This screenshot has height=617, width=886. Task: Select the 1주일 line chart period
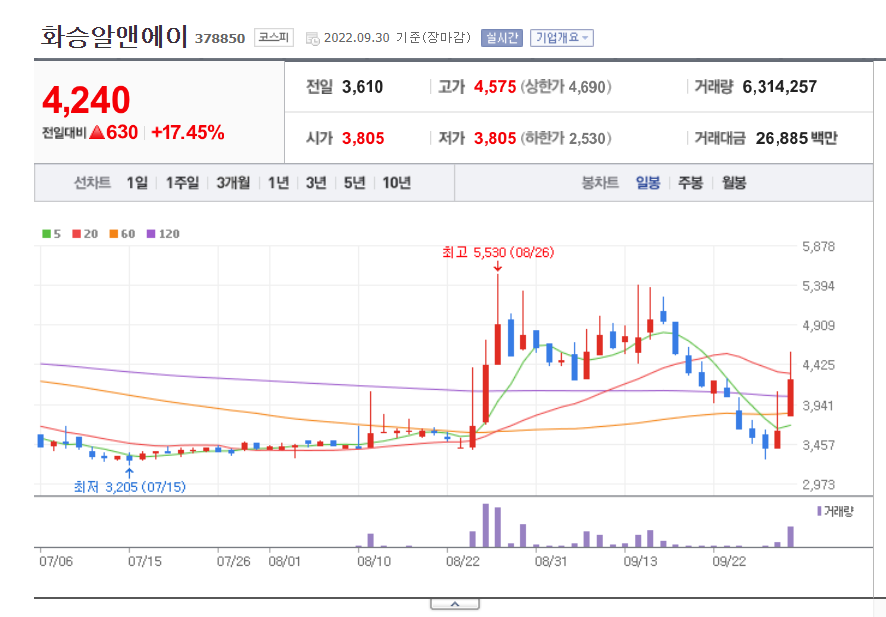pos(183,183)
